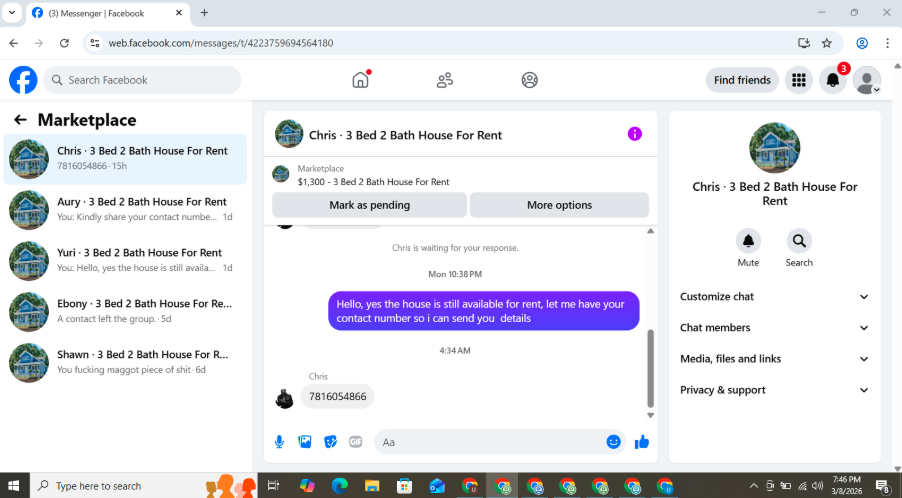Reload the page with the refresh icon
Screen dimensions: 902x498
click(64, 43)
